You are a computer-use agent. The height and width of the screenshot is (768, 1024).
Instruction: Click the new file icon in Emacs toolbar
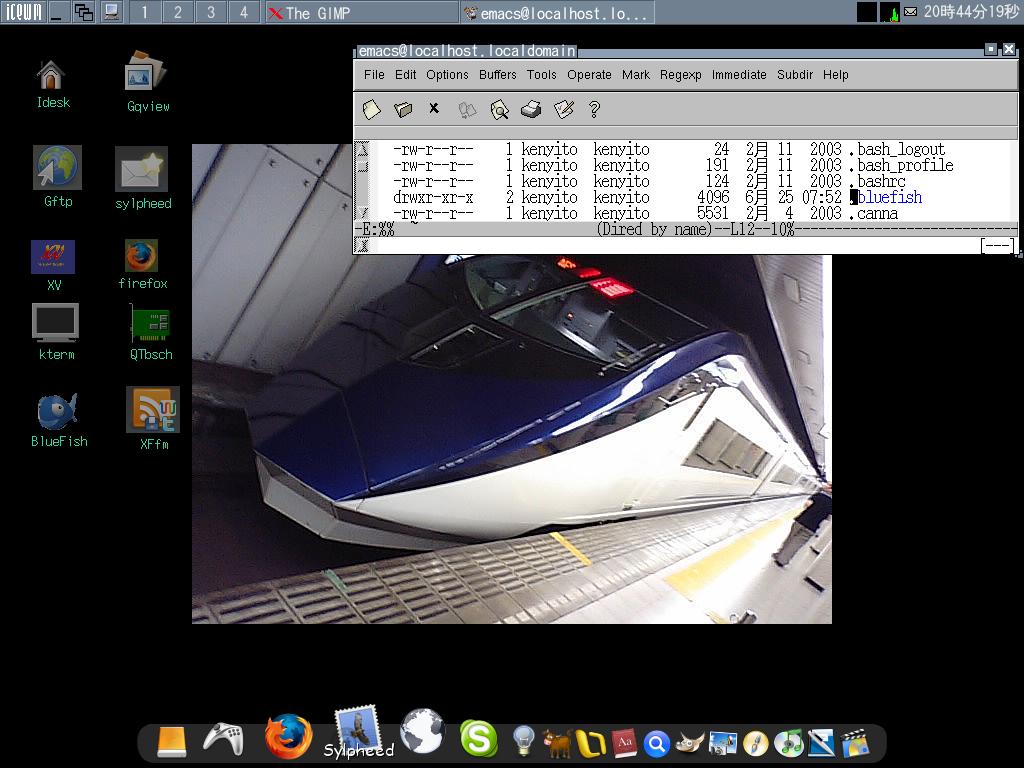(371, 109)
